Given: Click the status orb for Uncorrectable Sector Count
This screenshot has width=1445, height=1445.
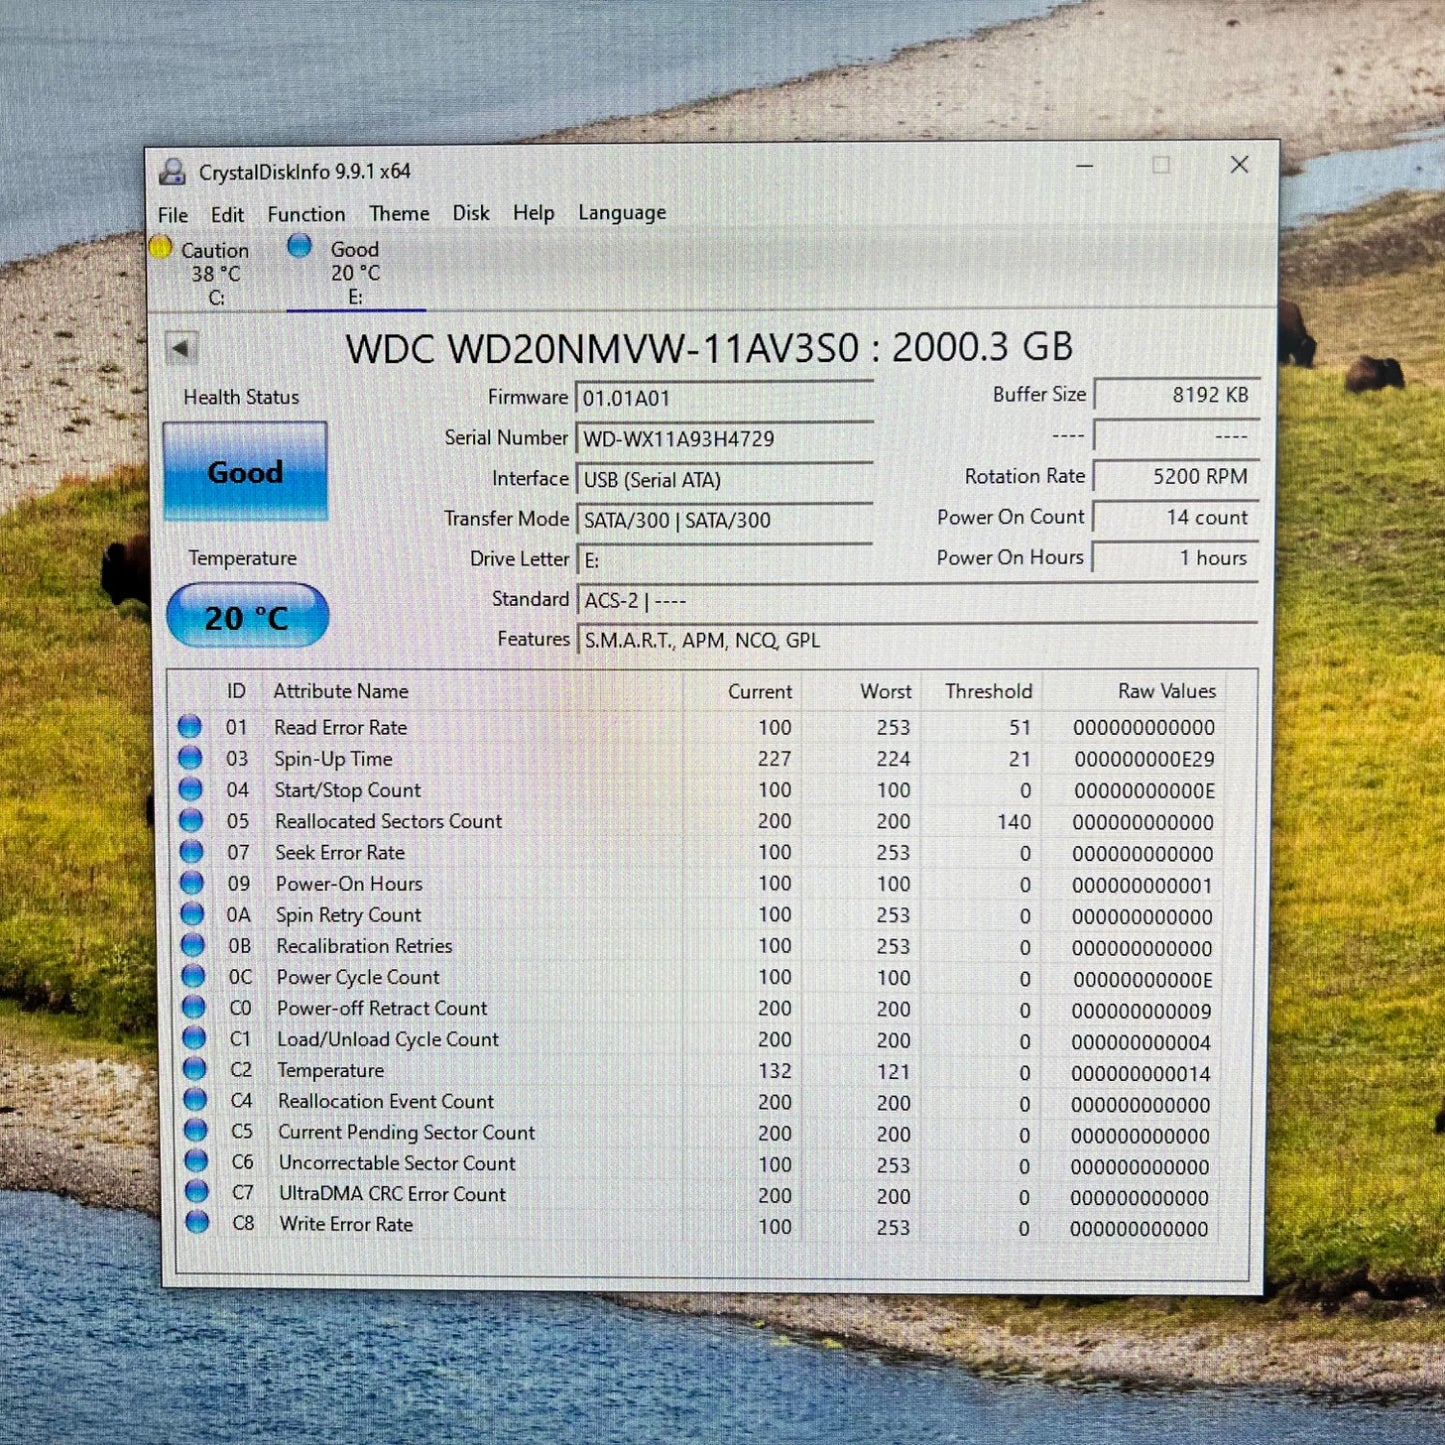Looking at the screenshot, I should 196,1162.
